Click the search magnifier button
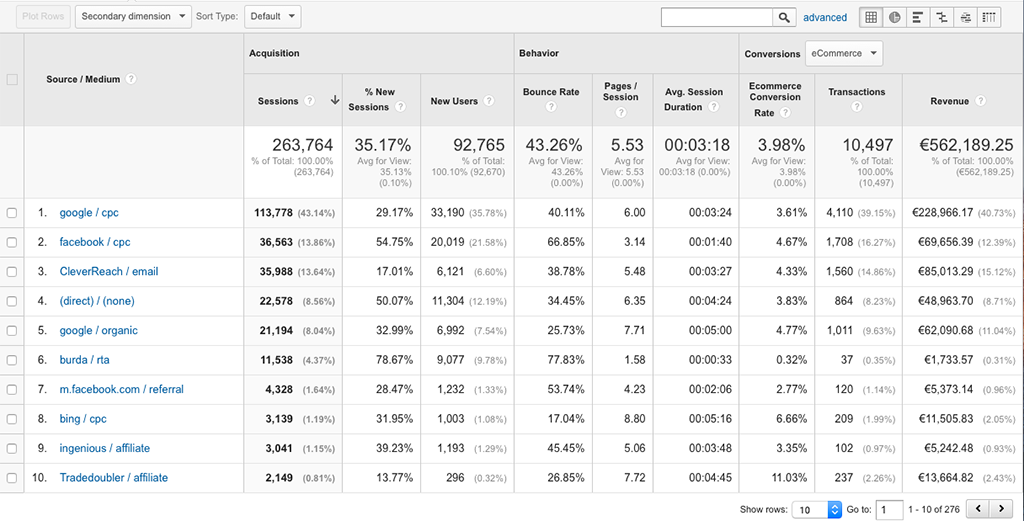The height and width of the screenshot is (521, 1024). (x=785, y=17)
